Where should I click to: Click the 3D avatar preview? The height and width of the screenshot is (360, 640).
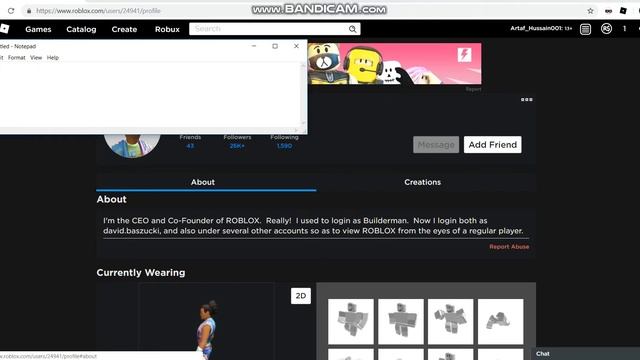(x=206, y=322)
